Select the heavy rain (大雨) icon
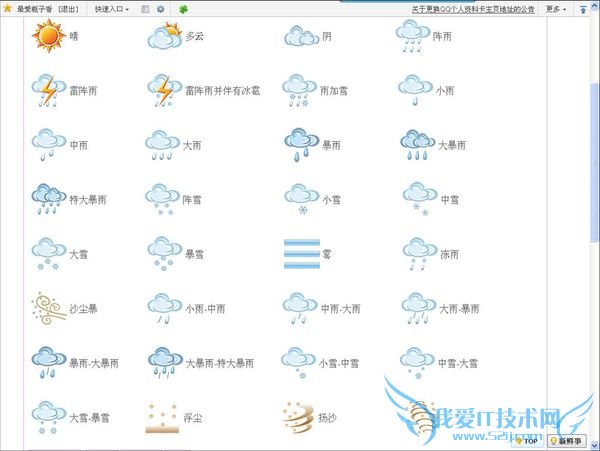The height and width of the screenshot is (451, 600). point(162,145)
